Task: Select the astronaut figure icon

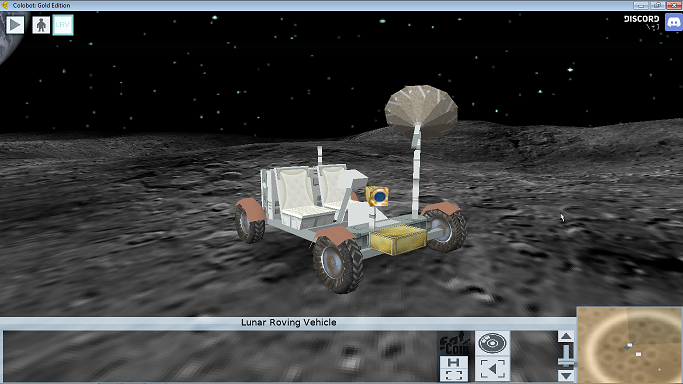Action: click(41, 25)
